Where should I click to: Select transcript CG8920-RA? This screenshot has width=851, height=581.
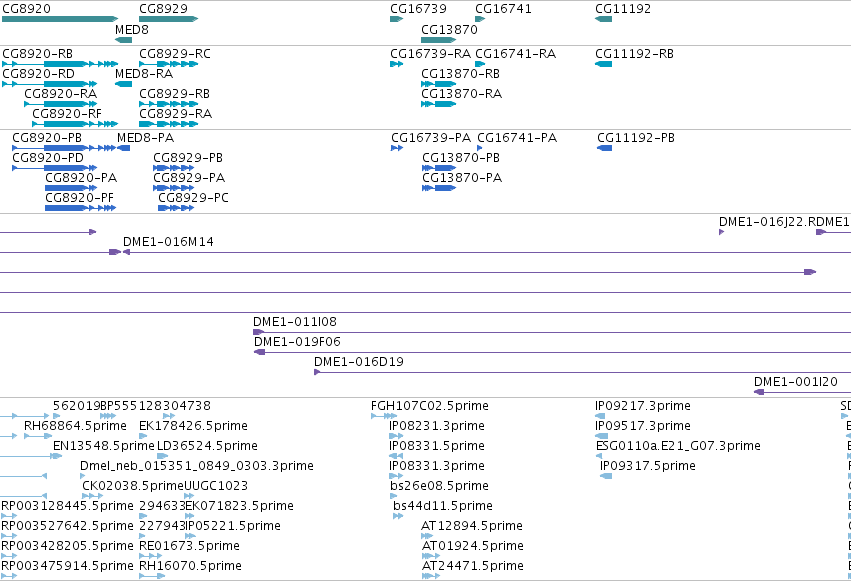pos(61,94)
